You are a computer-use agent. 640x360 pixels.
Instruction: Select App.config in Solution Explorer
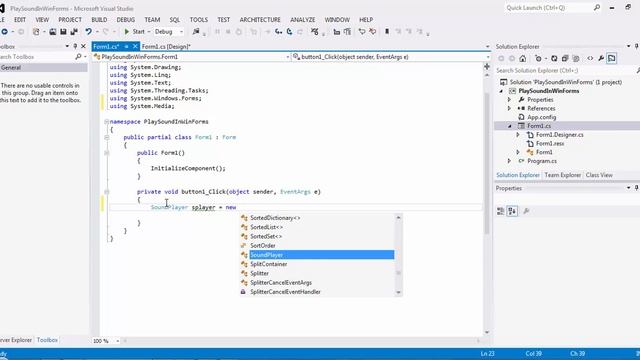click(541, 117)
